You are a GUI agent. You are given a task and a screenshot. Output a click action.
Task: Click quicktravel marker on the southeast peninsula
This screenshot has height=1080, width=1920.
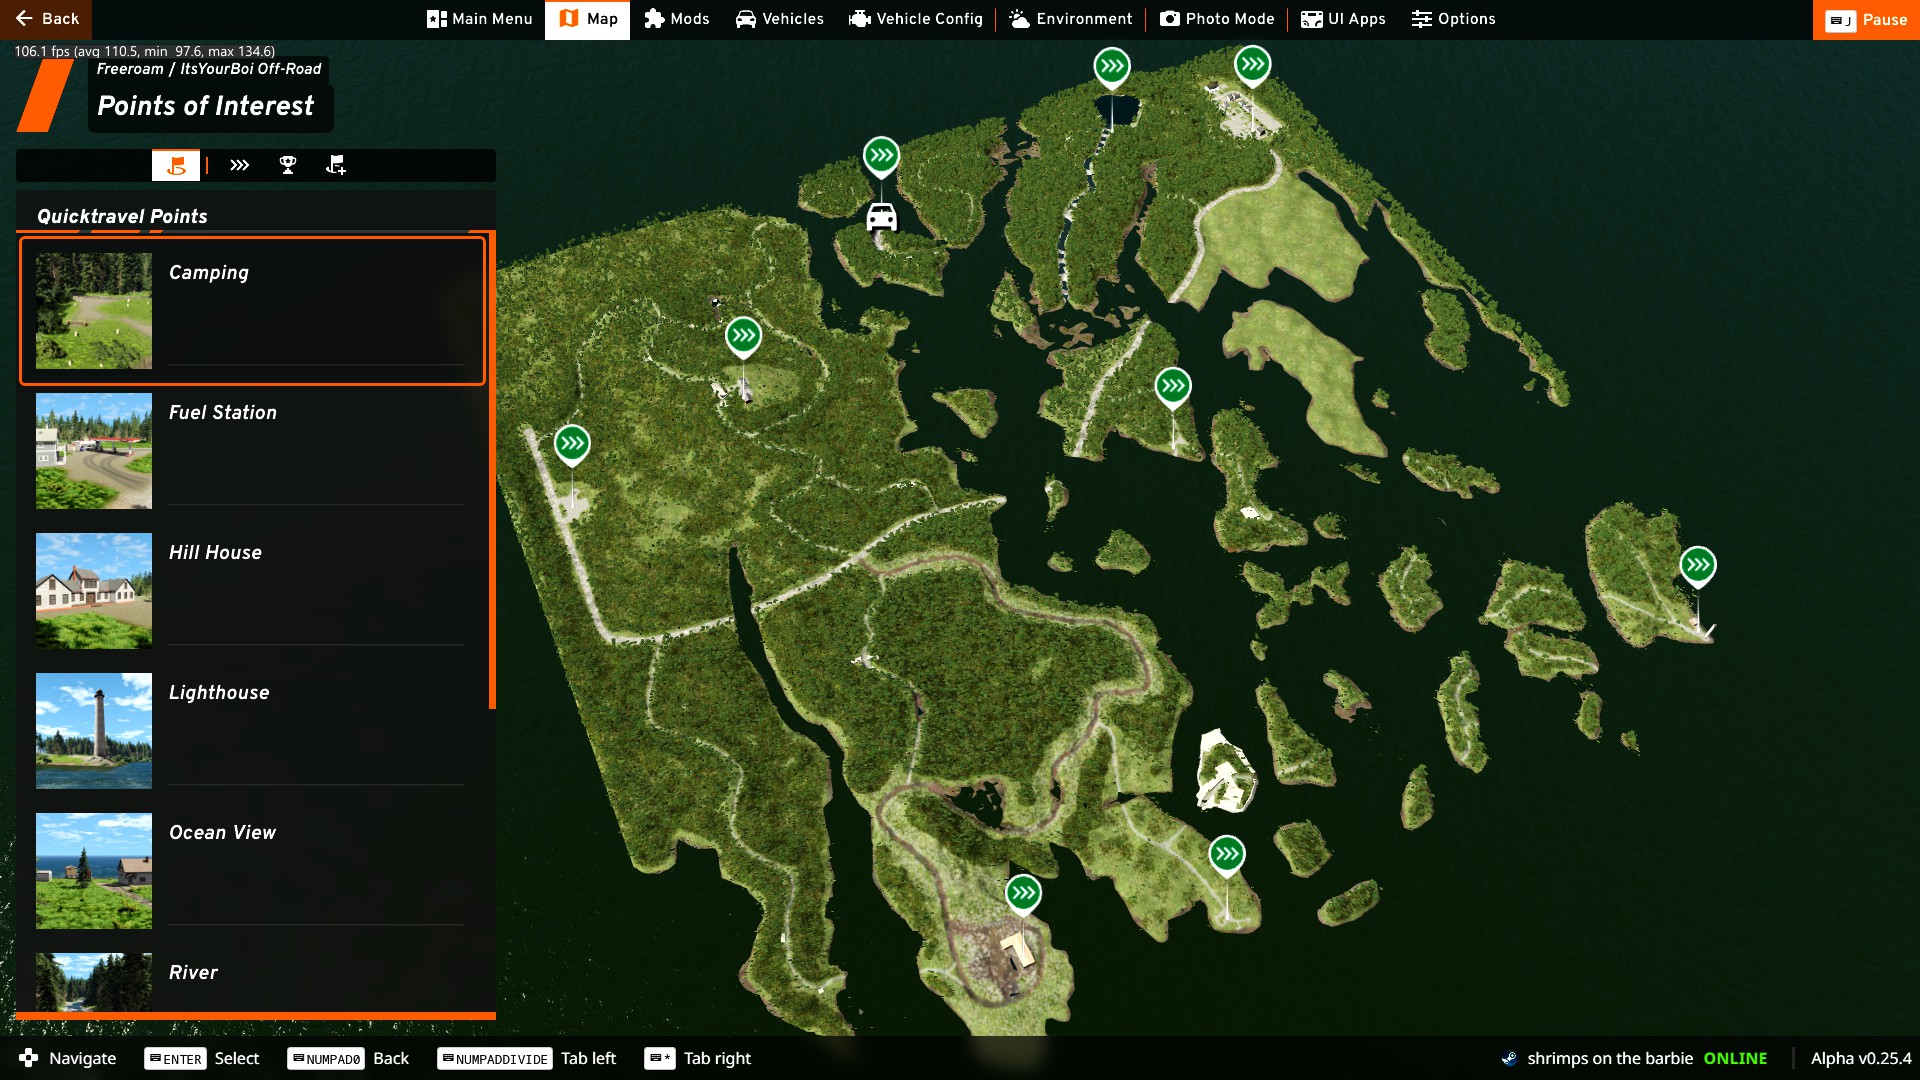click(1227, 855)
